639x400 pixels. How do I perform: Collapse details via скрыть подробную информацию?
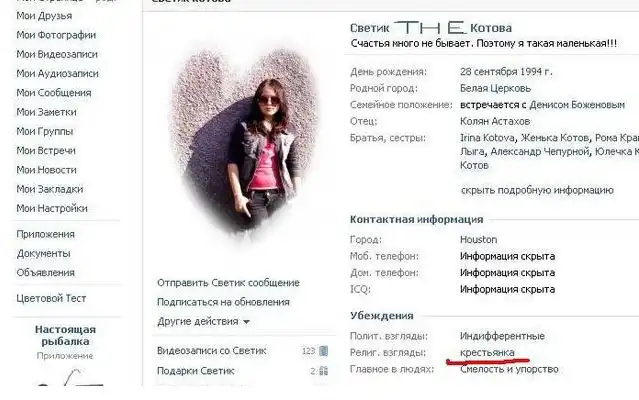click(x=537, y=190)
